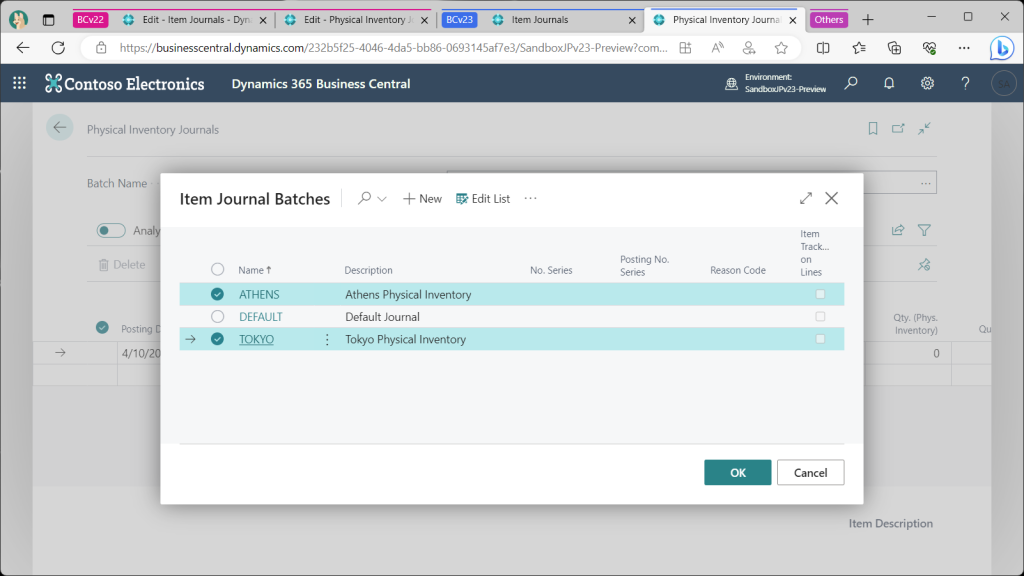Go back from Physical Inventory Journals page
The height and width of the screenshot is (576, 1024).
[x=59, y=128]
